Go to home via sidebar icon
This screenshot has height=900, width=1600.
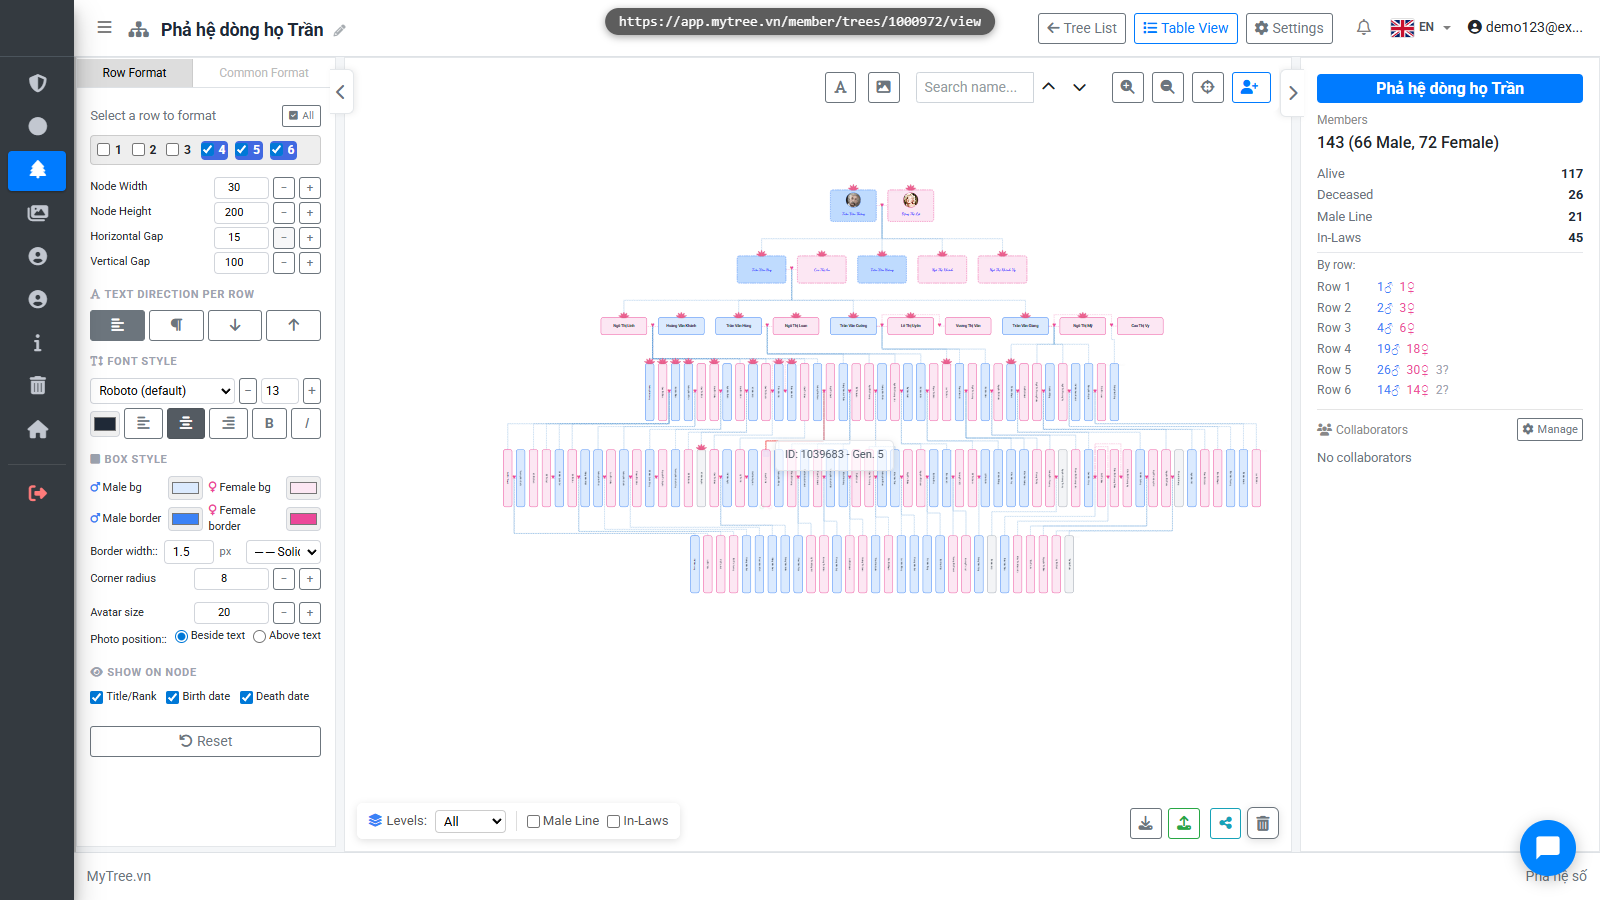(38, 429)
